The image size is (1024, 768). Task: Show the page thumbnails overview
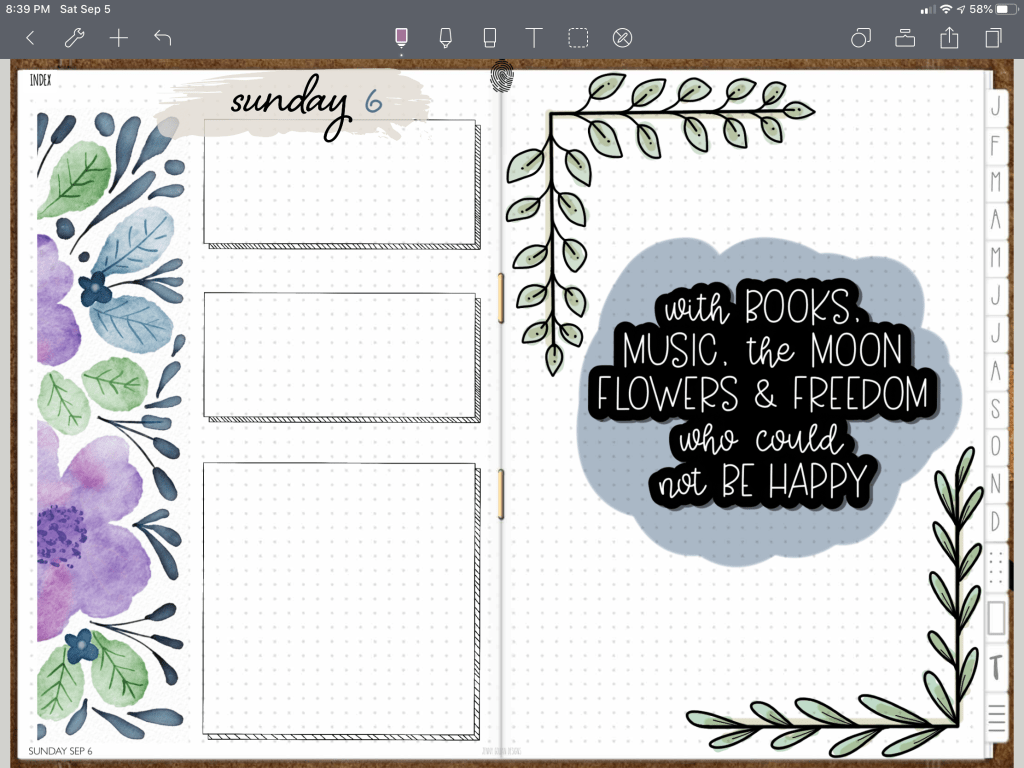tap(993, 38)
